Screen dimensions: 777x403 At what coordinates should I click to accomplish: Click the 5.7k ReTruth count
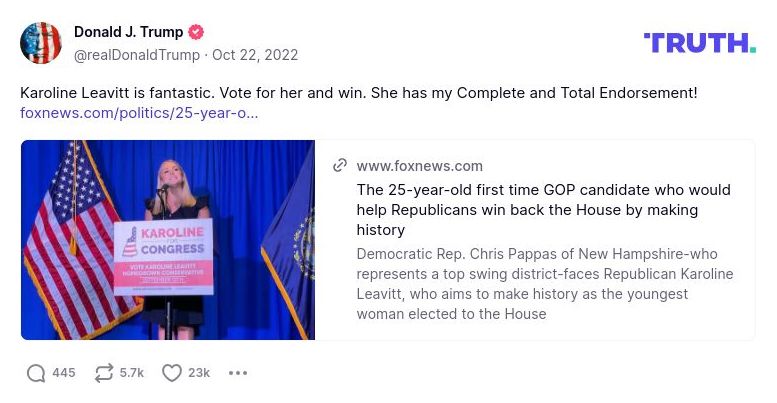pyautogui.click(x=132, y=373)
